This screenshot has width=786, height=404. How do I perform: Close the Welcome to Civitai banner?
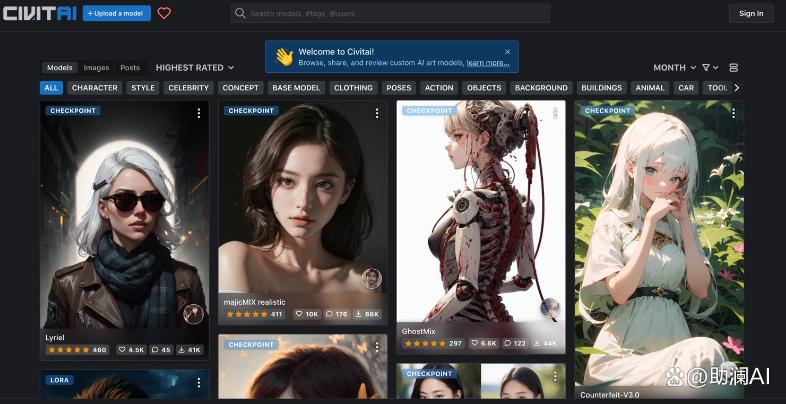pyautogui.click(x=507, y=52)
